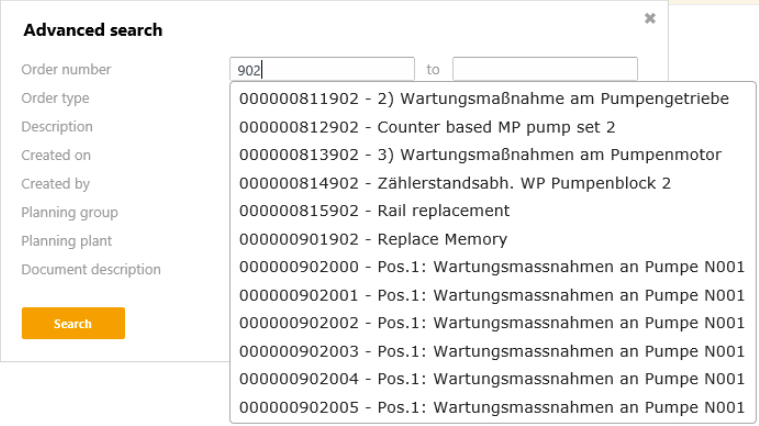Choose order 000000902002 suggestion
Image resolution: width=759 pixels, height=426 pixels.
point(492,323)
